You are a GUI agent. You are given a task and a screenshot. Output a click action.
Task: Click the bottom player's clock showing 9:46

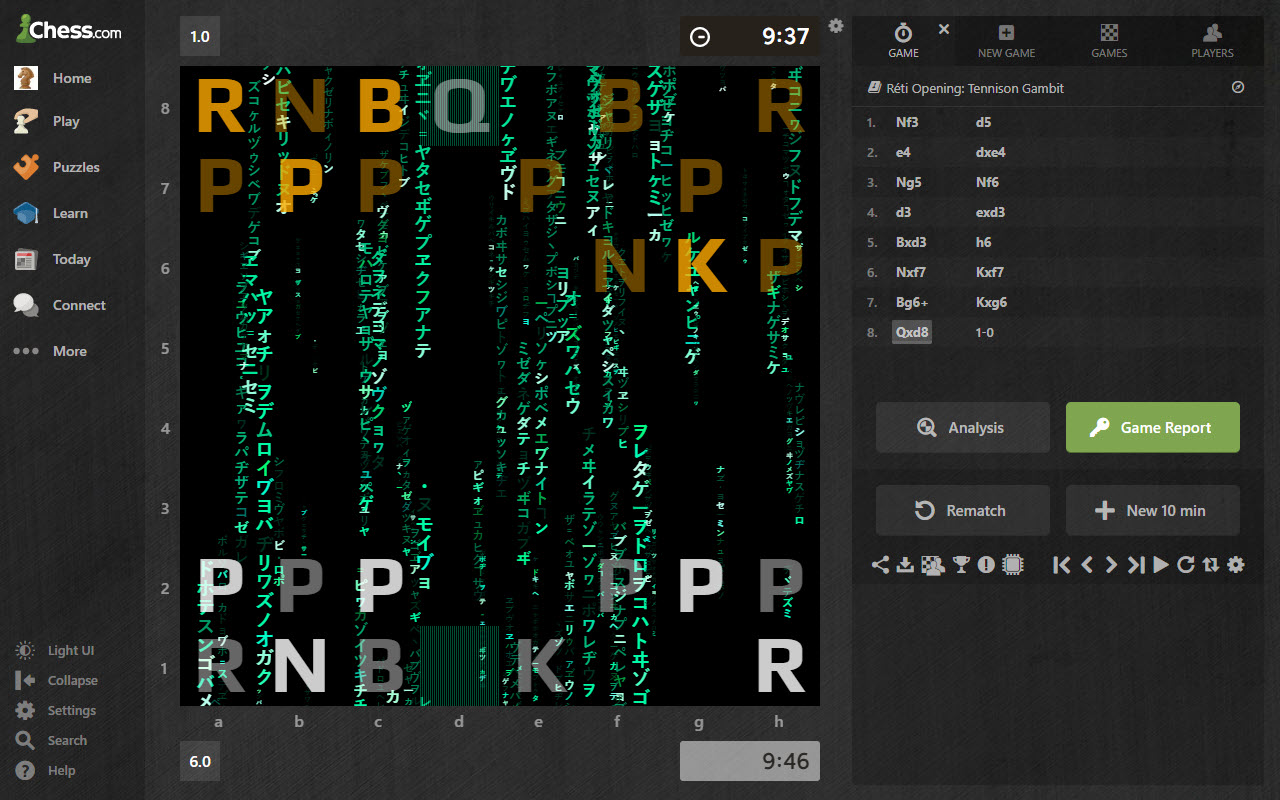(x=750, y=761)
